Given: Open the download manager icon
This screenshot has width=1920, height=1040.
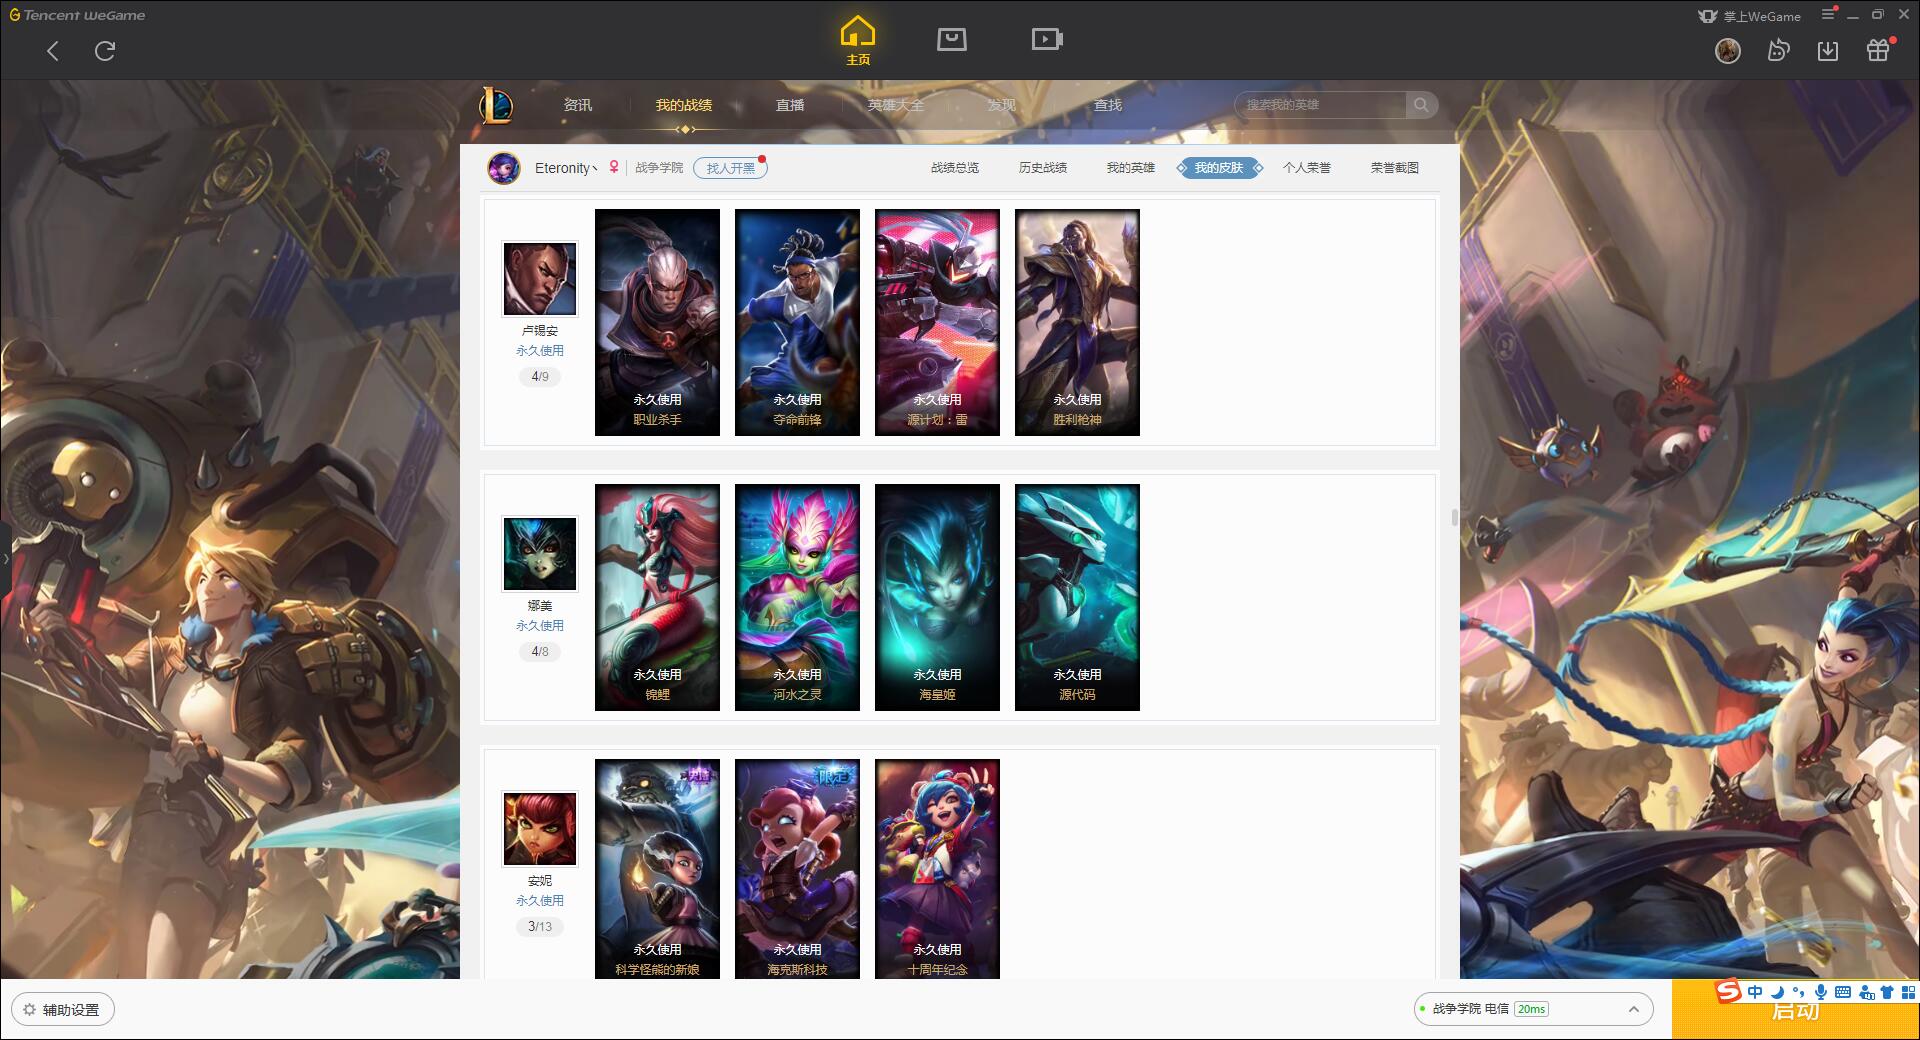Looking at the screenshot, I should point(1828,50).
